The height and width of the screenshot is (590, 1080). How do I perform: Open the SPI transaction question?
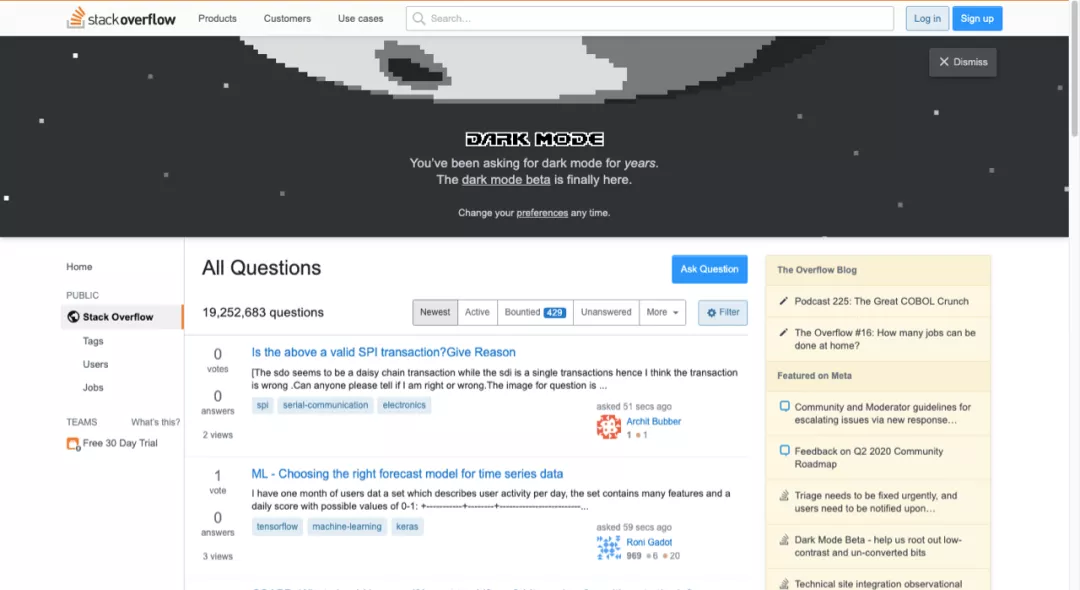tap(383, 352)
